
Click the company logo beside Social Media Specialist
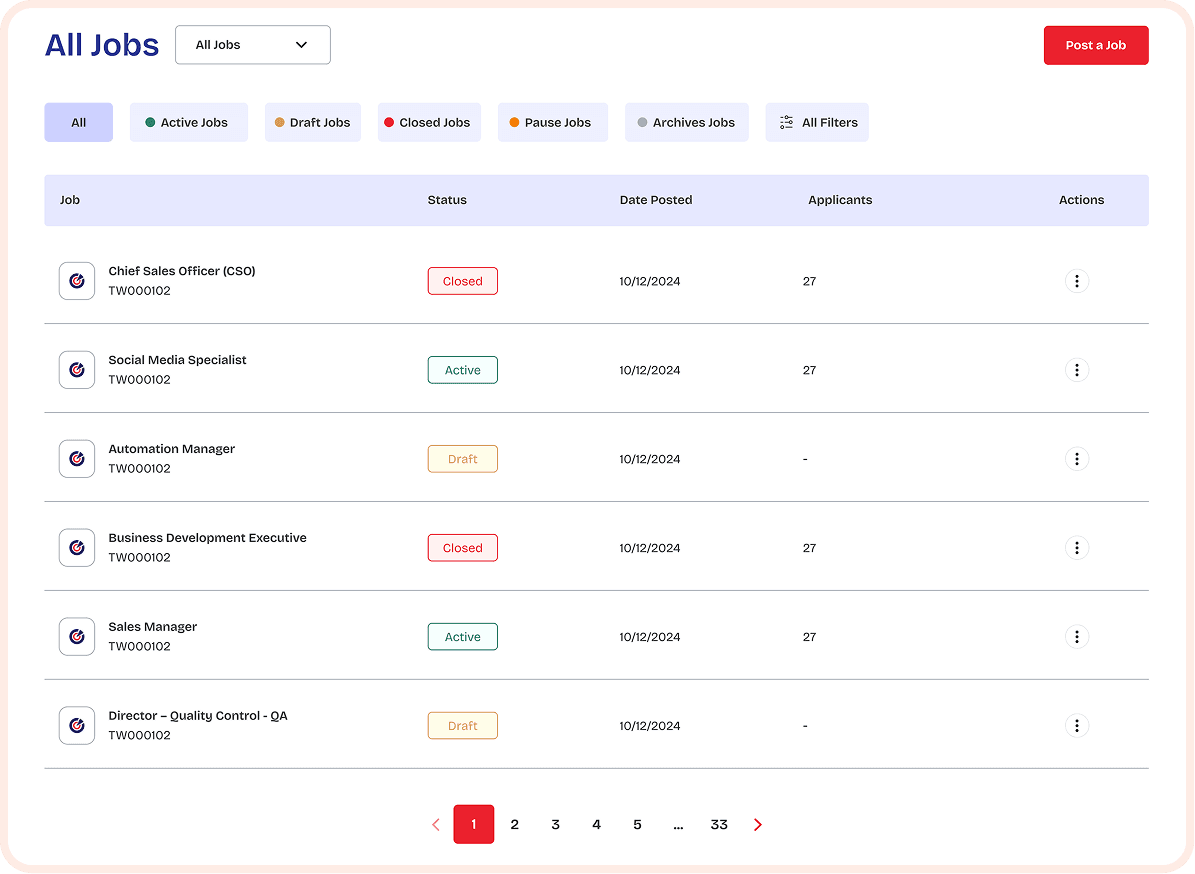[x=77, y=370]
